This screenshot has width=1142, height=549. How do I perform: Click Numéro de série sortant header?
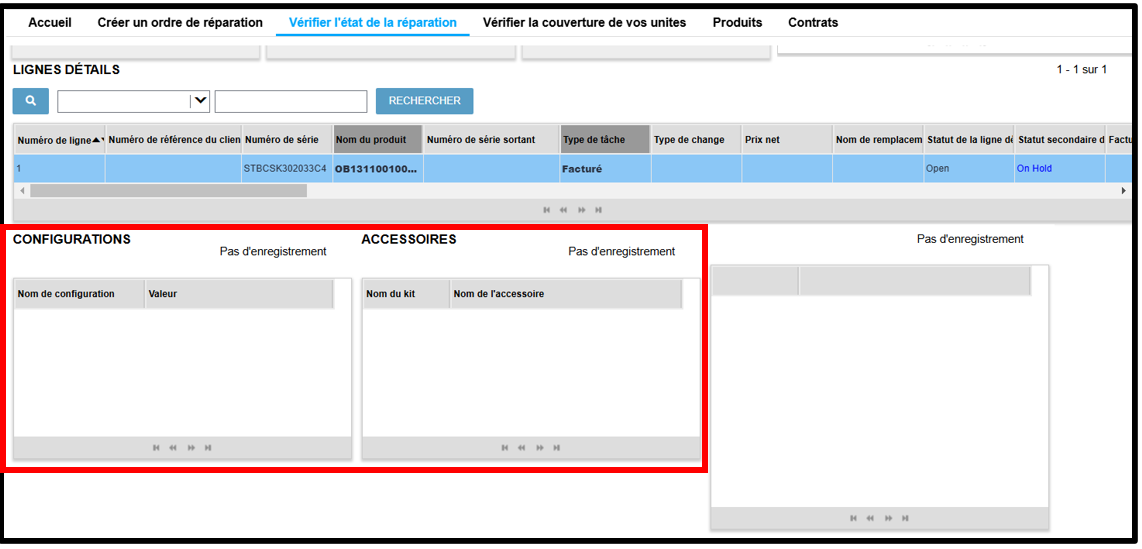tap(491, 140)
